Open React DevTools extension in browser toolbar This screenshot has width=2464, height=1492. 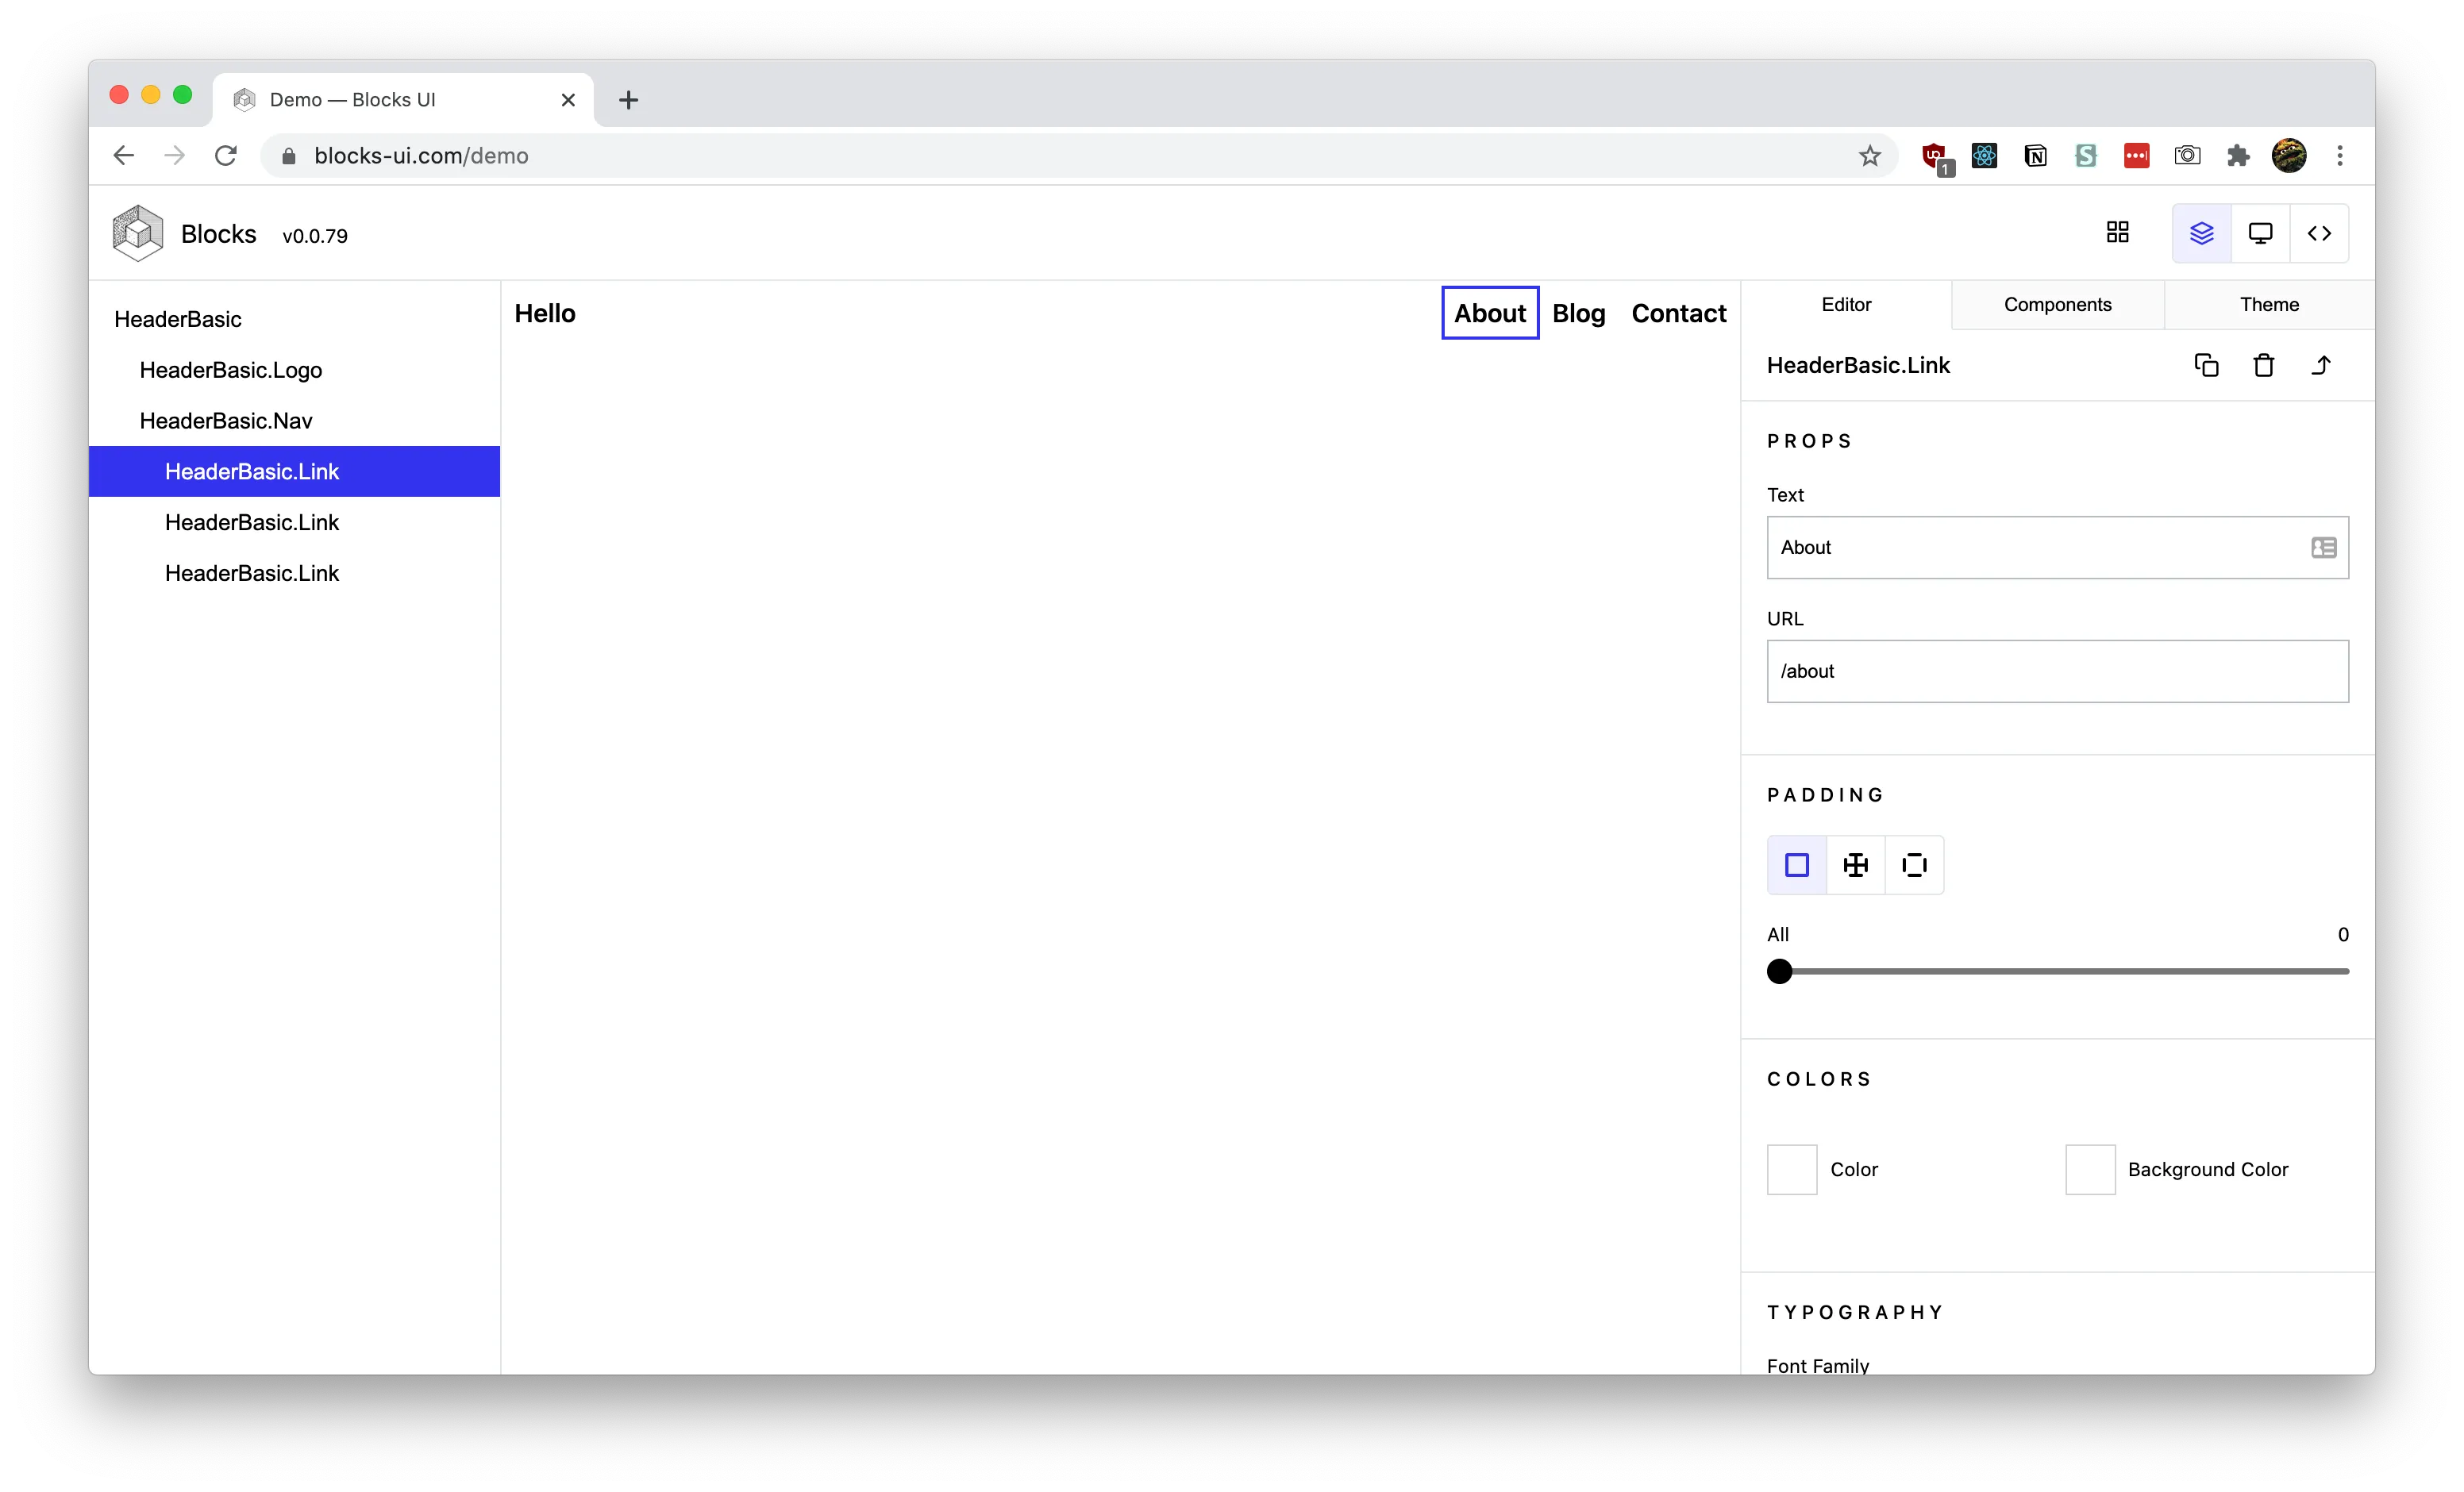click(x=1984, y=155)
